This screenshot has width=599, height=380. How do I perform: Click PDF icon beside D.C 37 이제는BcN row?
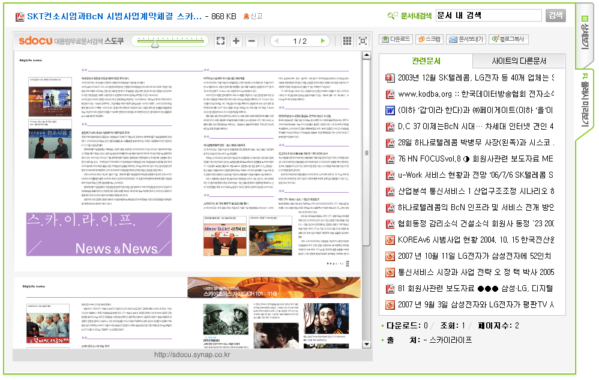coord(390,126)
